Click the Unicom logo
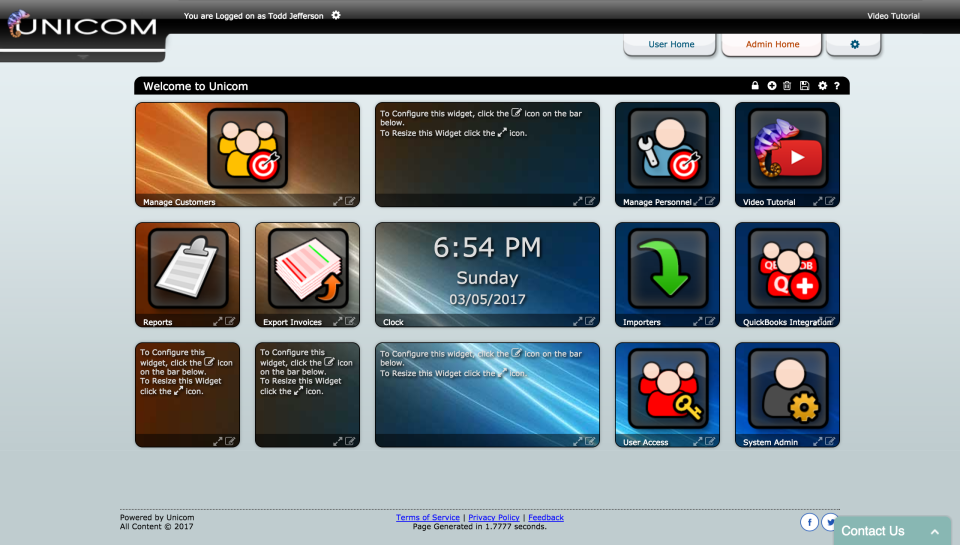This screenshot has height=545, width=960. click(x=82, y=25)
